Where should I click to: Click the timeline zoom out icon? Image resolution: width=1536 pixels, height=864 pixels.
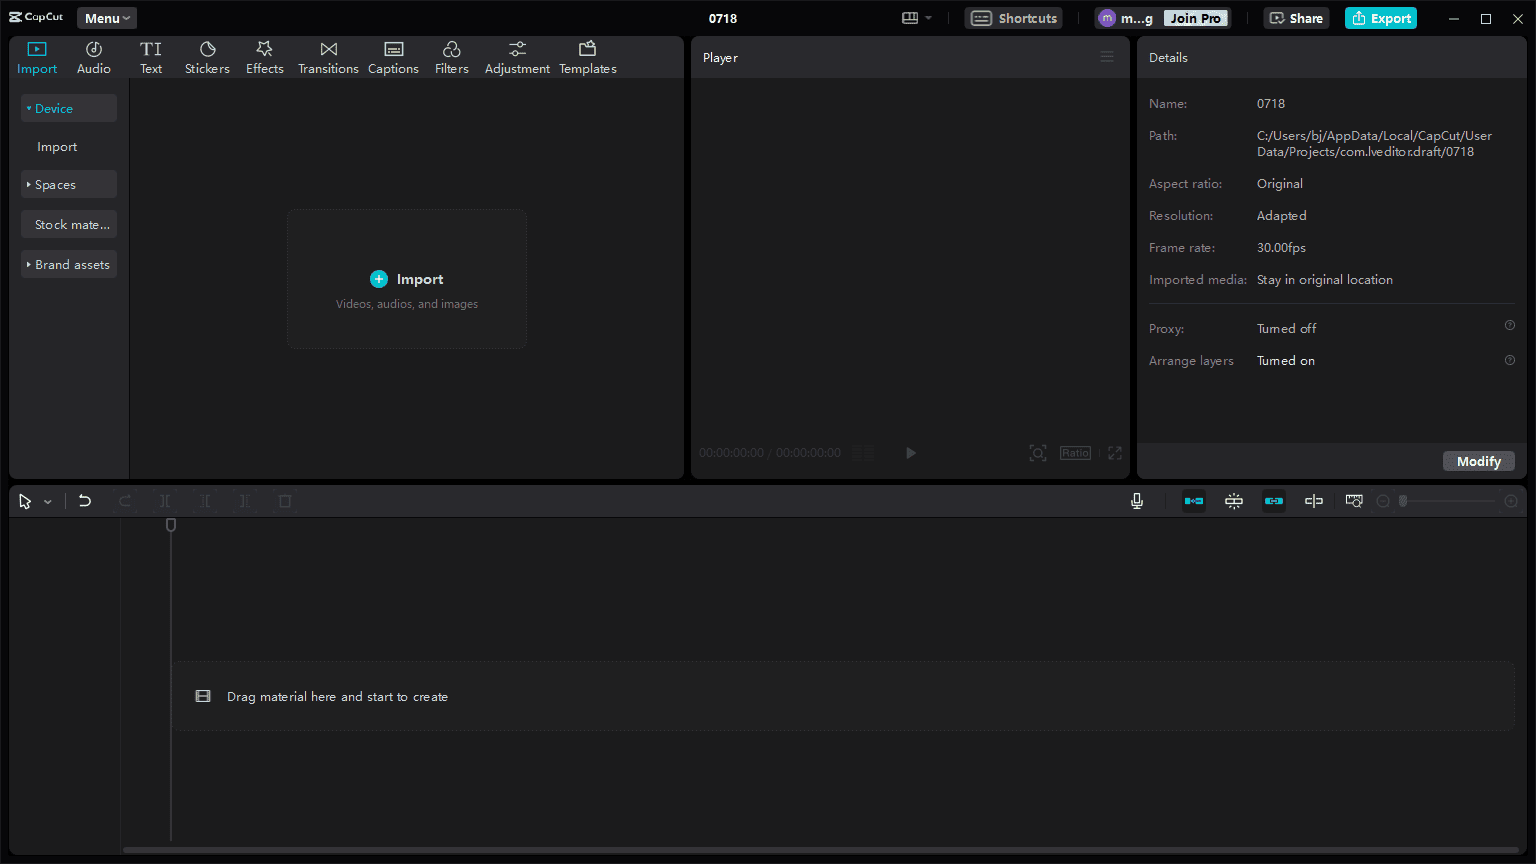pos(1383,501)
